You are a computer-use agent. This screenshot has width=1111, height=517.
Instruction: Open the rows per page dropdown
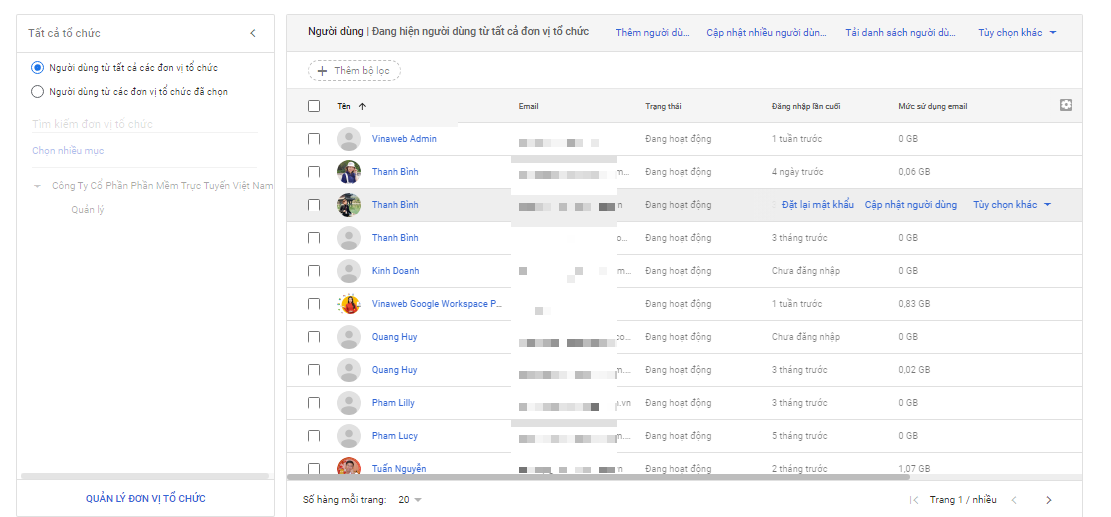[x=410, y=500]
